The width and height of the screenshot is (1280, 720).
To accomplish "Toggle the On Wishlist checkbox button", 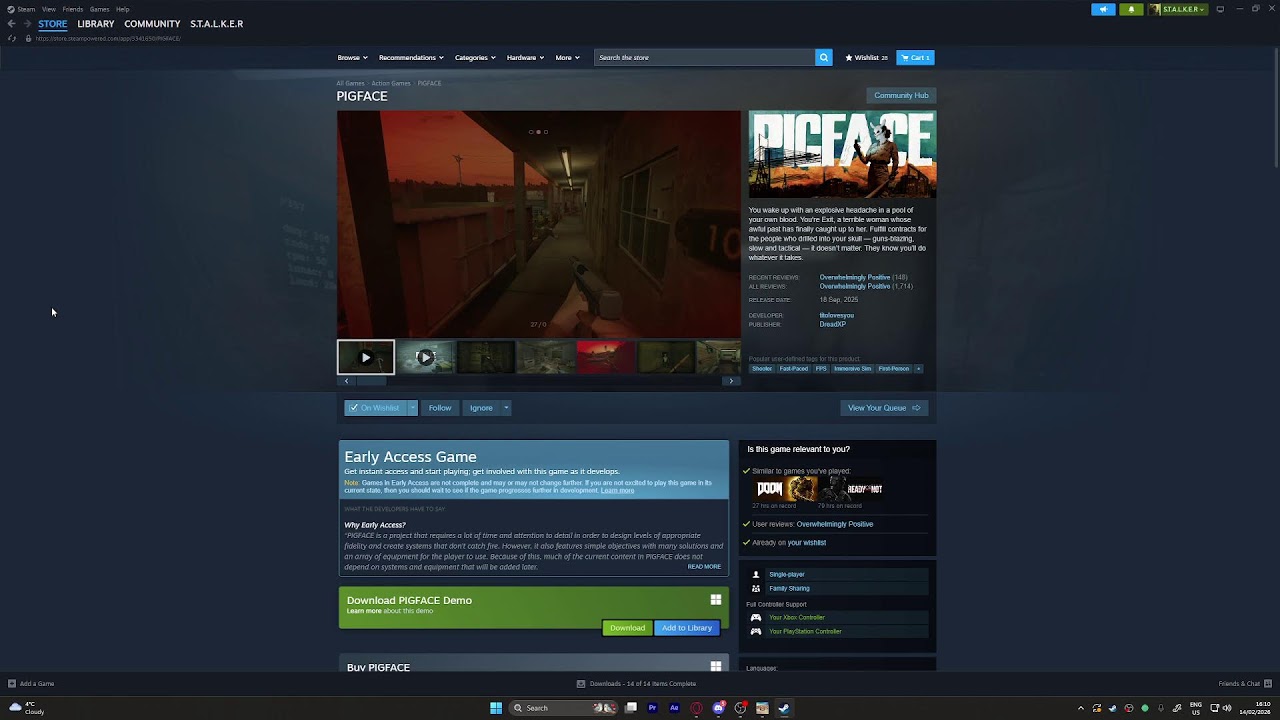I will [376, 408].
